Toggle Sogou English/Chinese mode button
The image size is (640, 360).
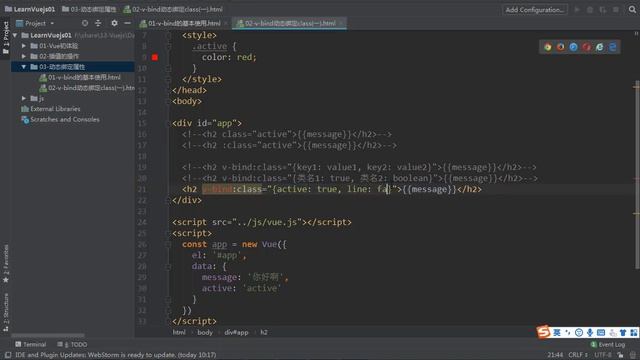[x=557, y=333]
